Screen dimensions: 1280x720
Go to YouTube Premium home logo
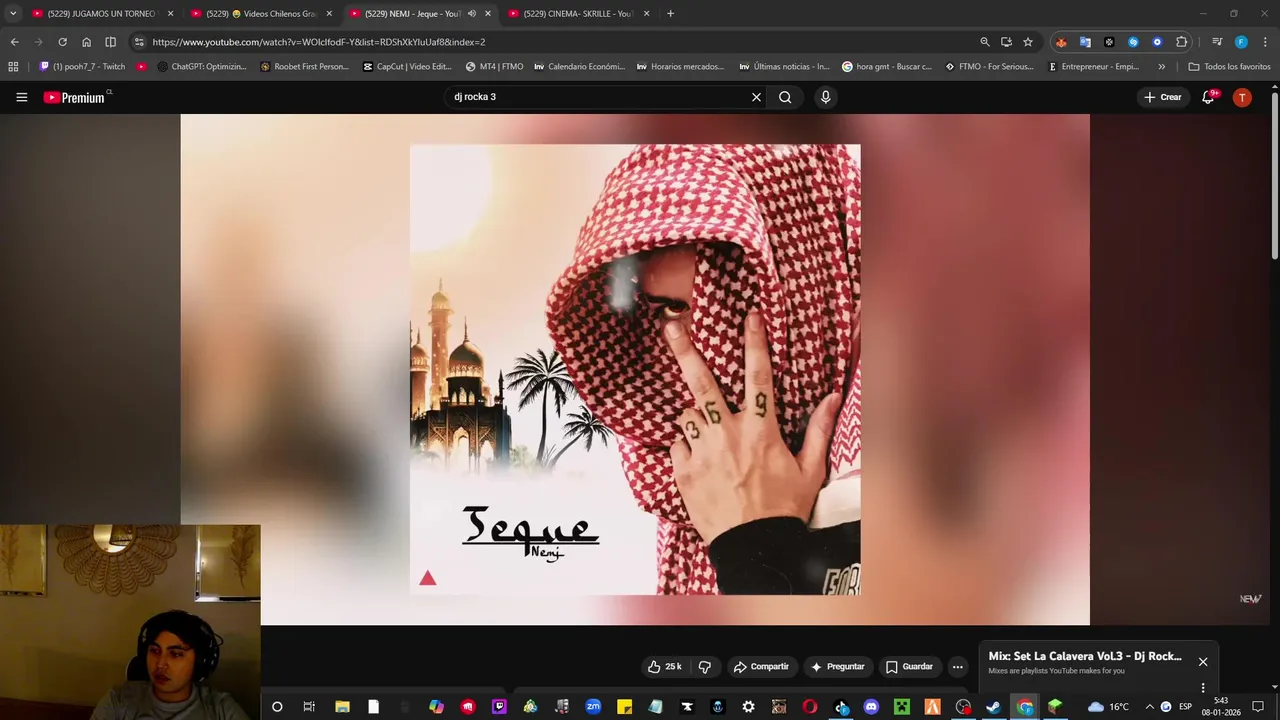pos(77,97)
